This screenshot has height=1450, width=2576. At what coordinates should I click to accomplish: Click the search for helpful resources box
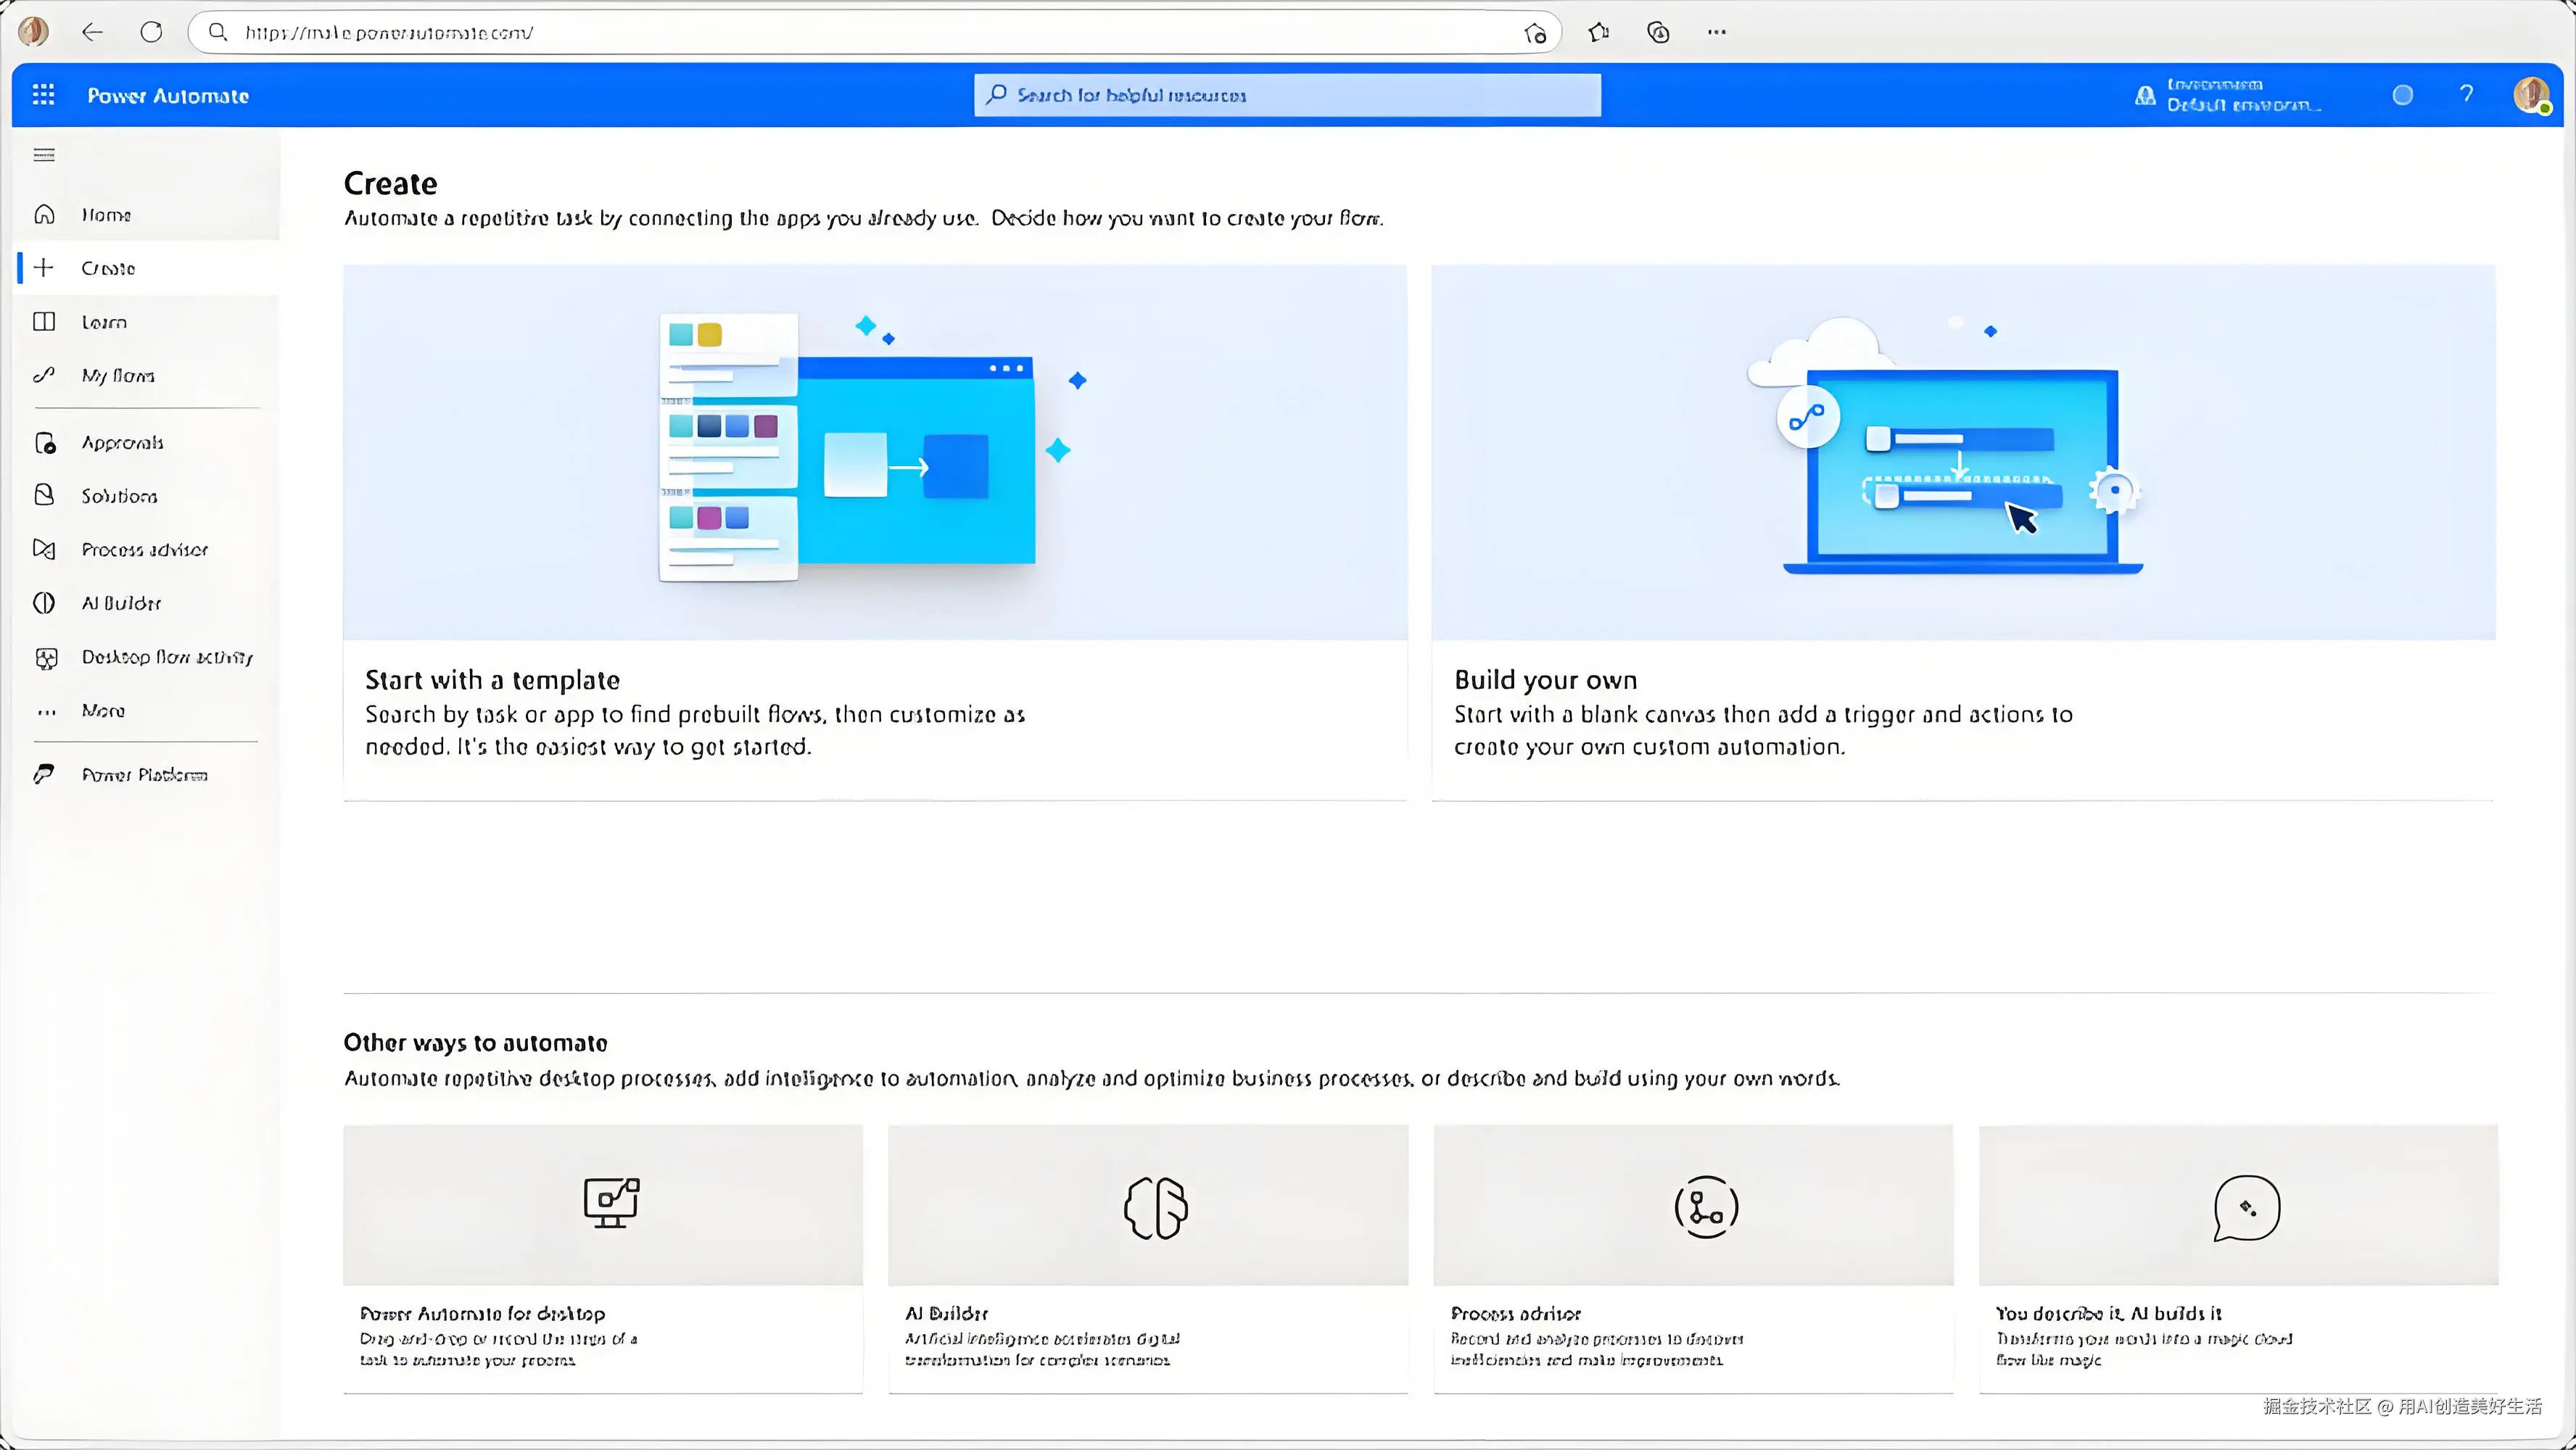[1286, 95]
